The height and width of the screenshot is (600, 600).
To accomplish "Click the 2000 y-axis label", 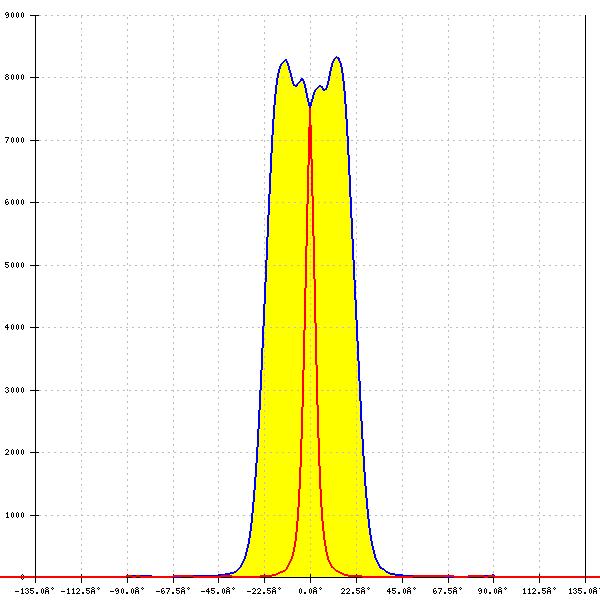I will [15, 452].
